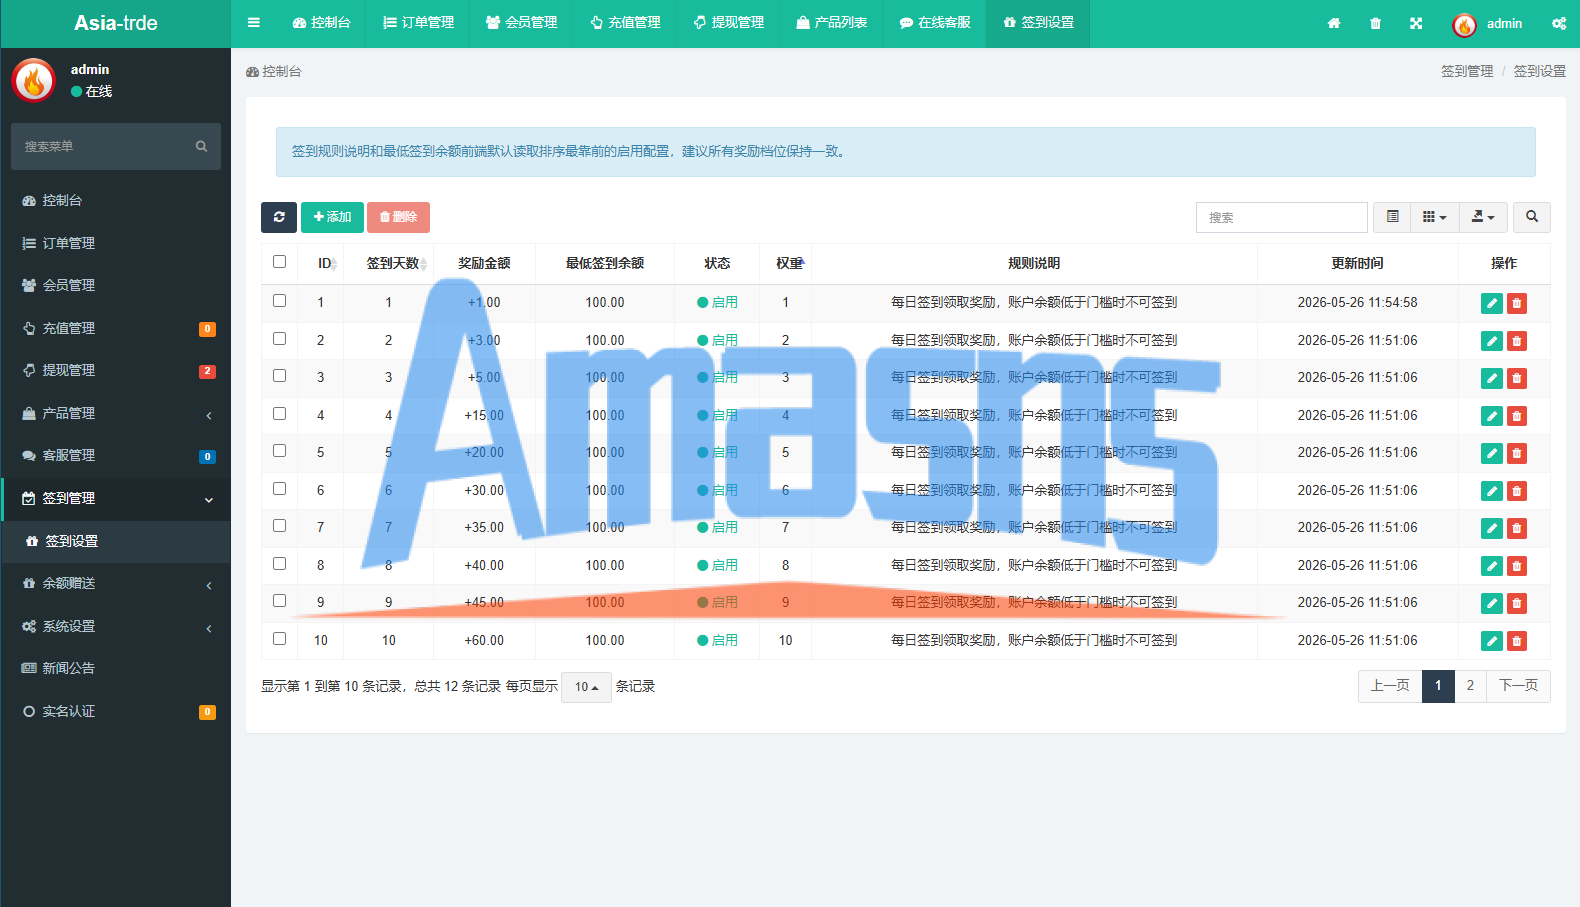Open the export data dropdown
Image resolution: width=1580 pixels, height=907 pixels.
(1483, 217)
